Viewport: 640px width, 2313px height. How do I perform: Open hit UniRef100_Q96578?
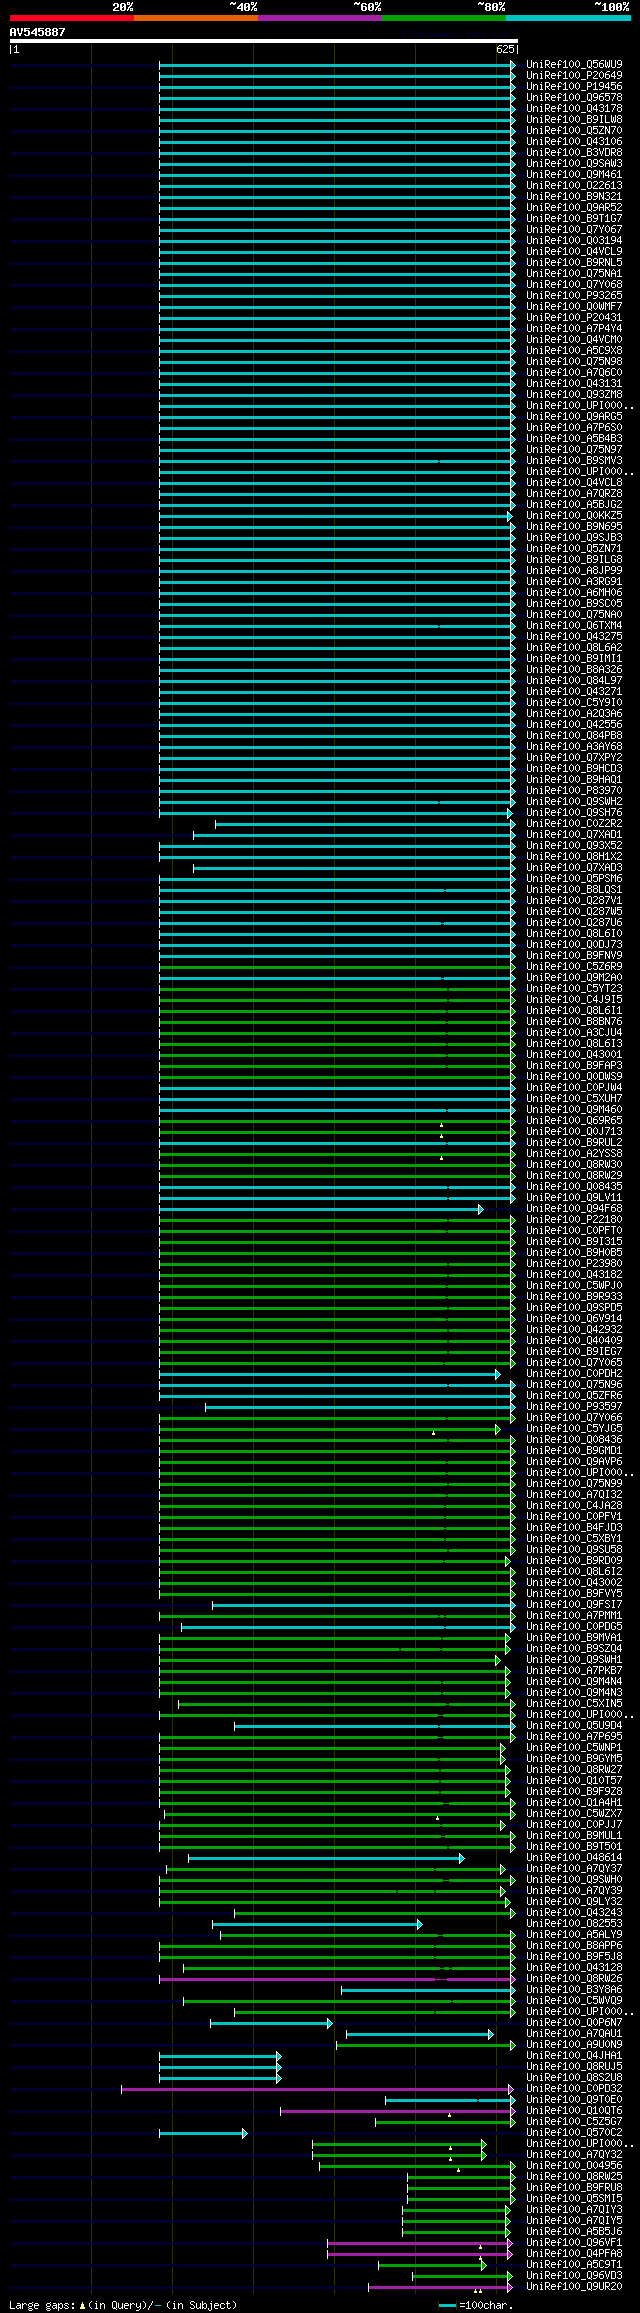(x=574, y=97)
